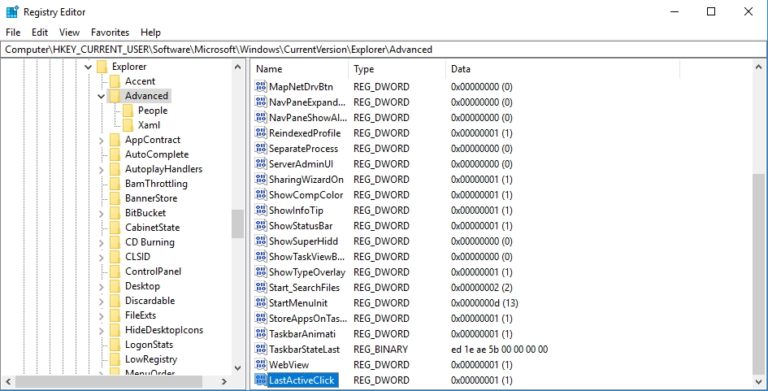The image size is (768, 391).
Task: Expand the Desktop key
Action: [101, 287]
